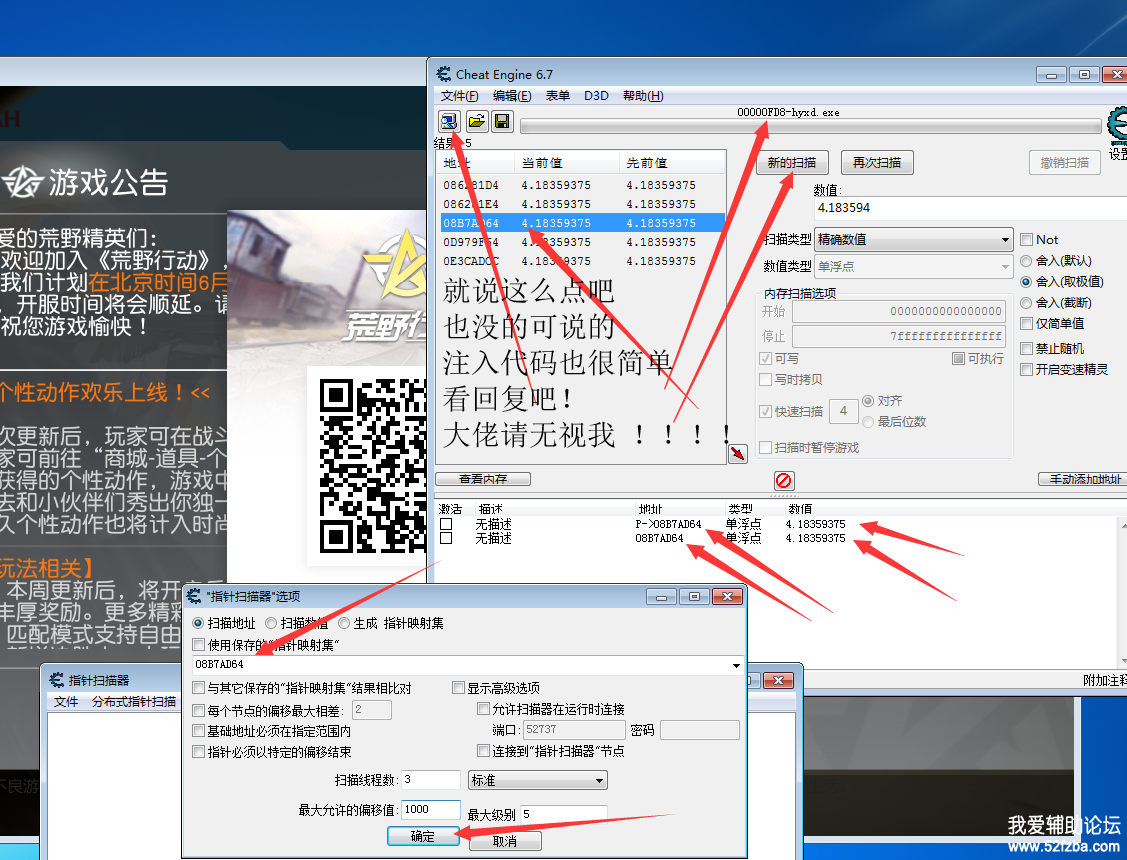Select the 最后位数 radio button
Screen dimensions: 1127x860
(868, 422)
